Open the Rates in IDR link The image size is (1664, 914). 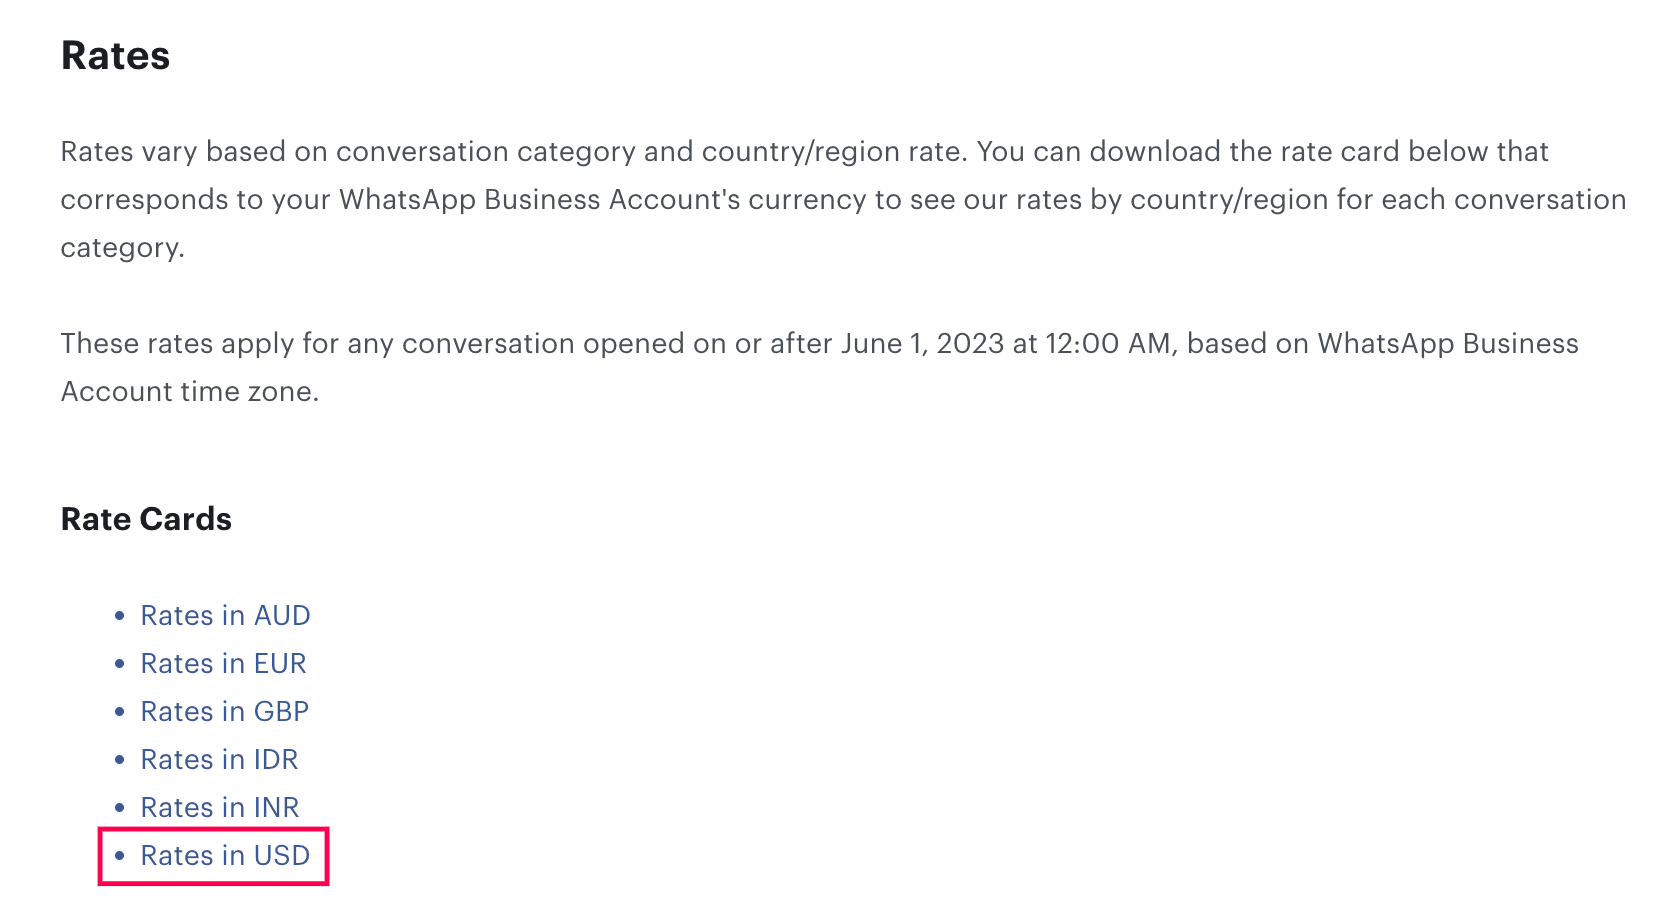tap(219, 759)
